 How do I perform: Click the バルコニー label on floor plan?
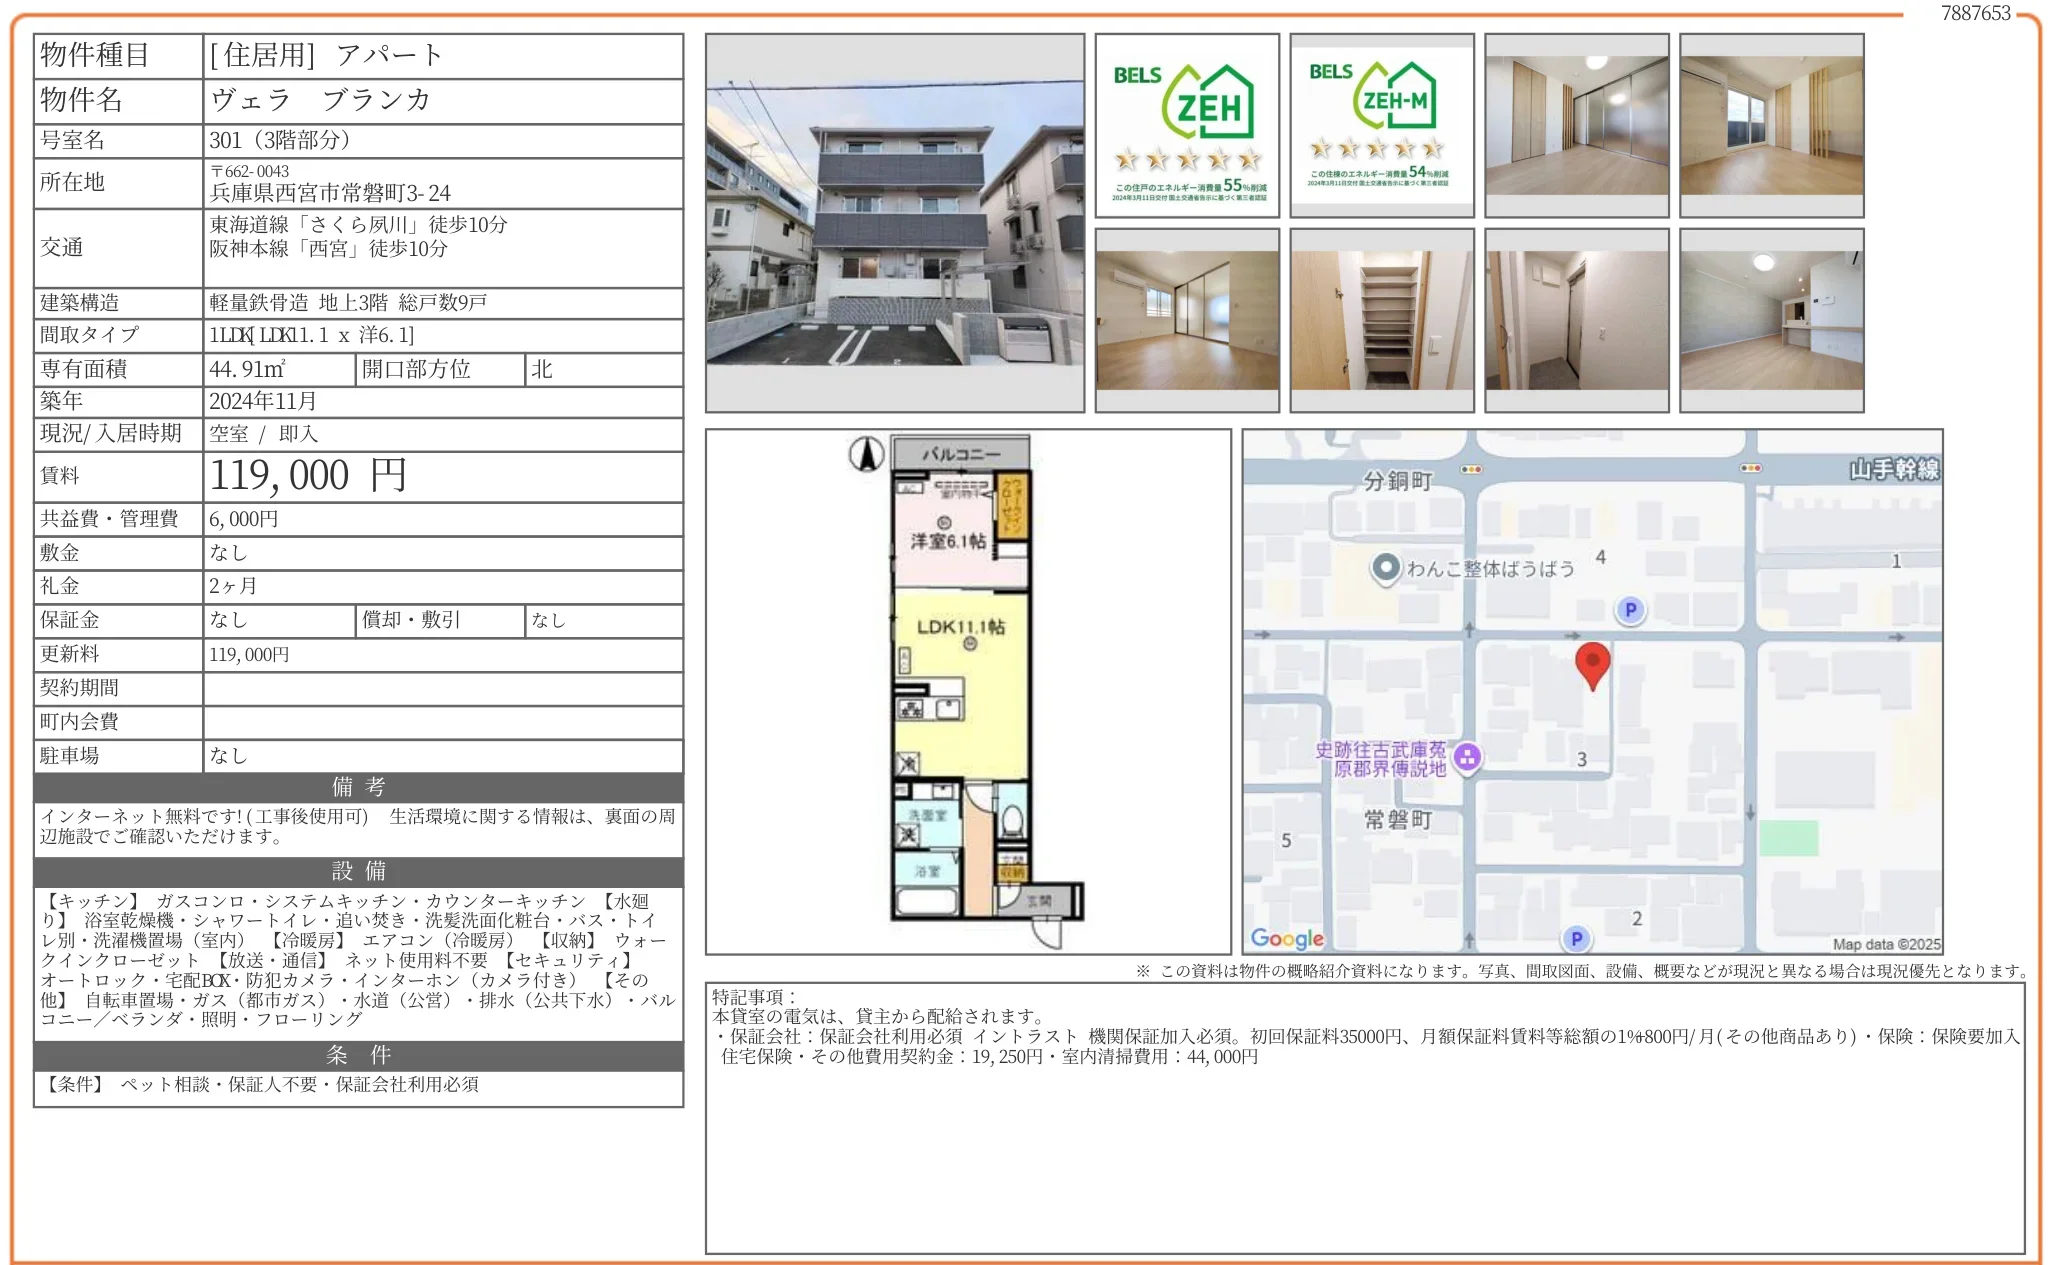point(960,454)
